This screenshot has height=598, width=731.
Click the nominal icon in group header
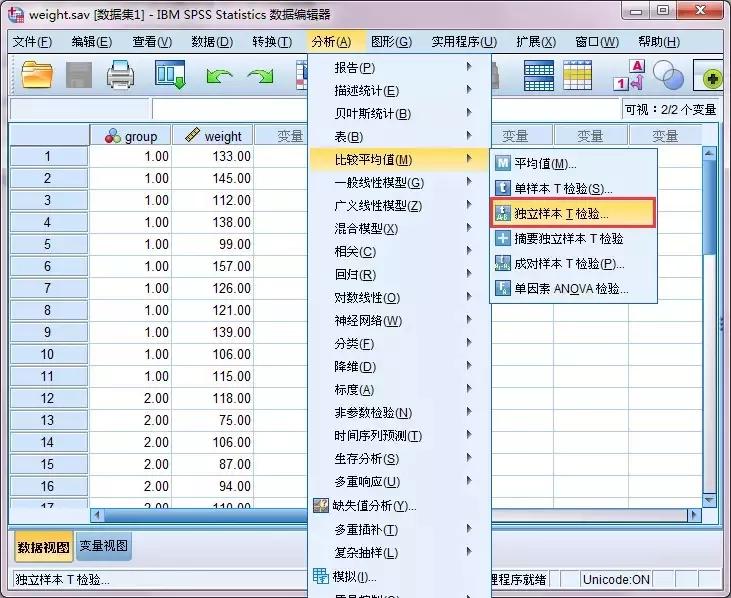pos(112,136)
